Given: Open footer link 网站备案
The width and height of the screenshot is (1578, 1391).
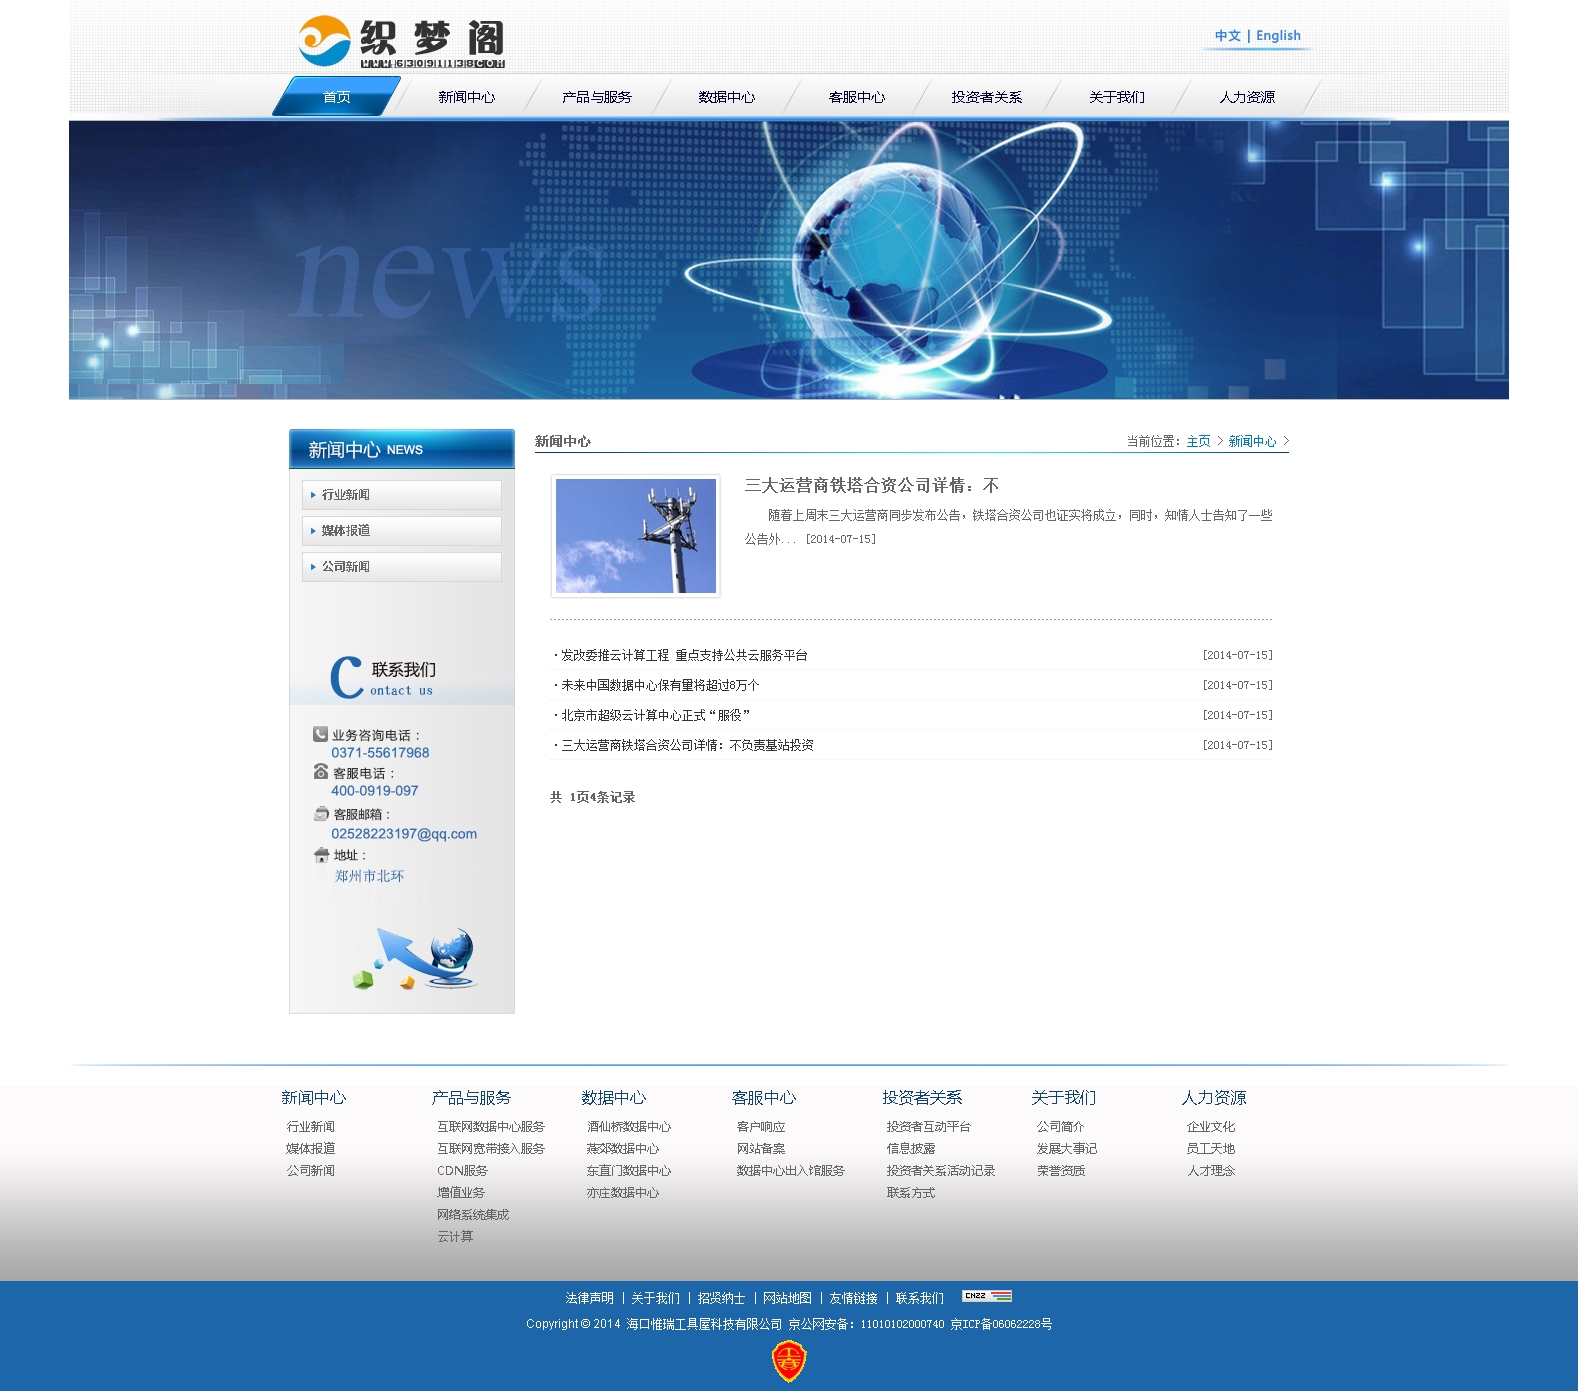Looking at the screenshot, I should [x=761, y=1149].
